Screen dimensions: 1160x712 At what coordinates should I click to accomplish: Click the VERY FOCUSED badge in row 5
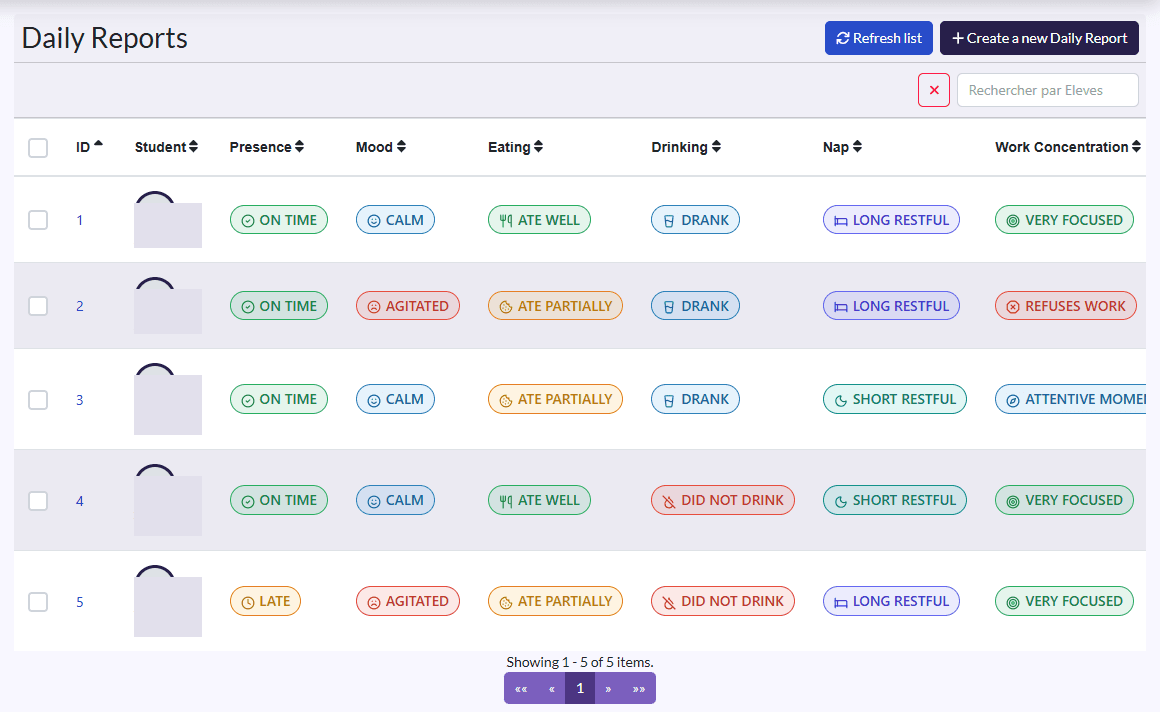coord(1065,601)
